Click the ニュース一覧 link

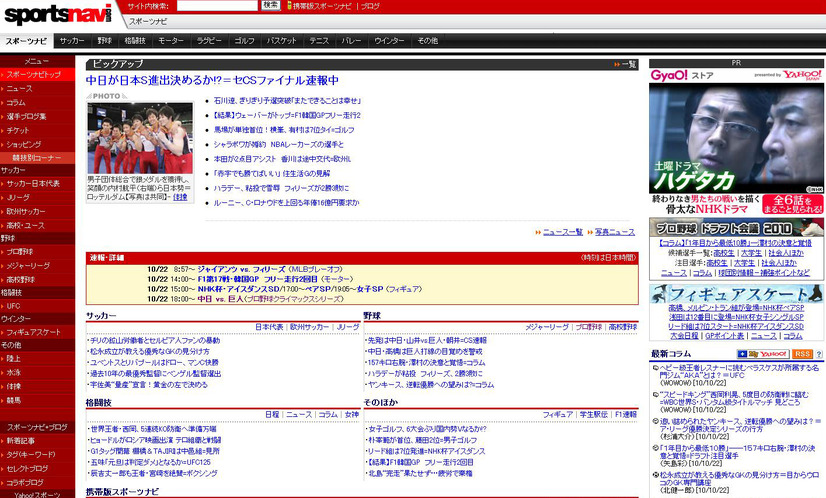point(563,232)
